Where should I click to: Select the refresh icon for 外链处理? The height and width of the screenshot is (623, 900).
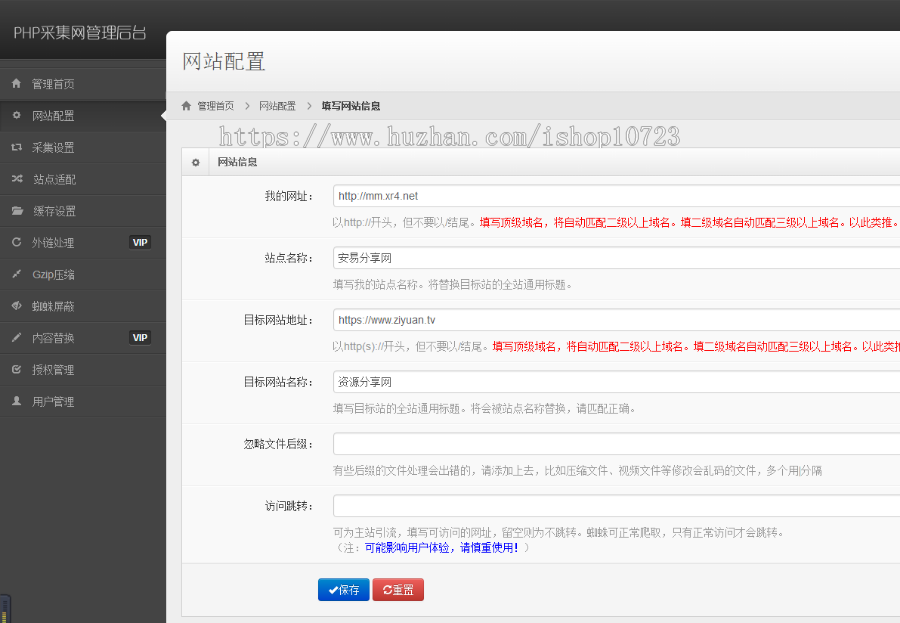tap(17, 242)
